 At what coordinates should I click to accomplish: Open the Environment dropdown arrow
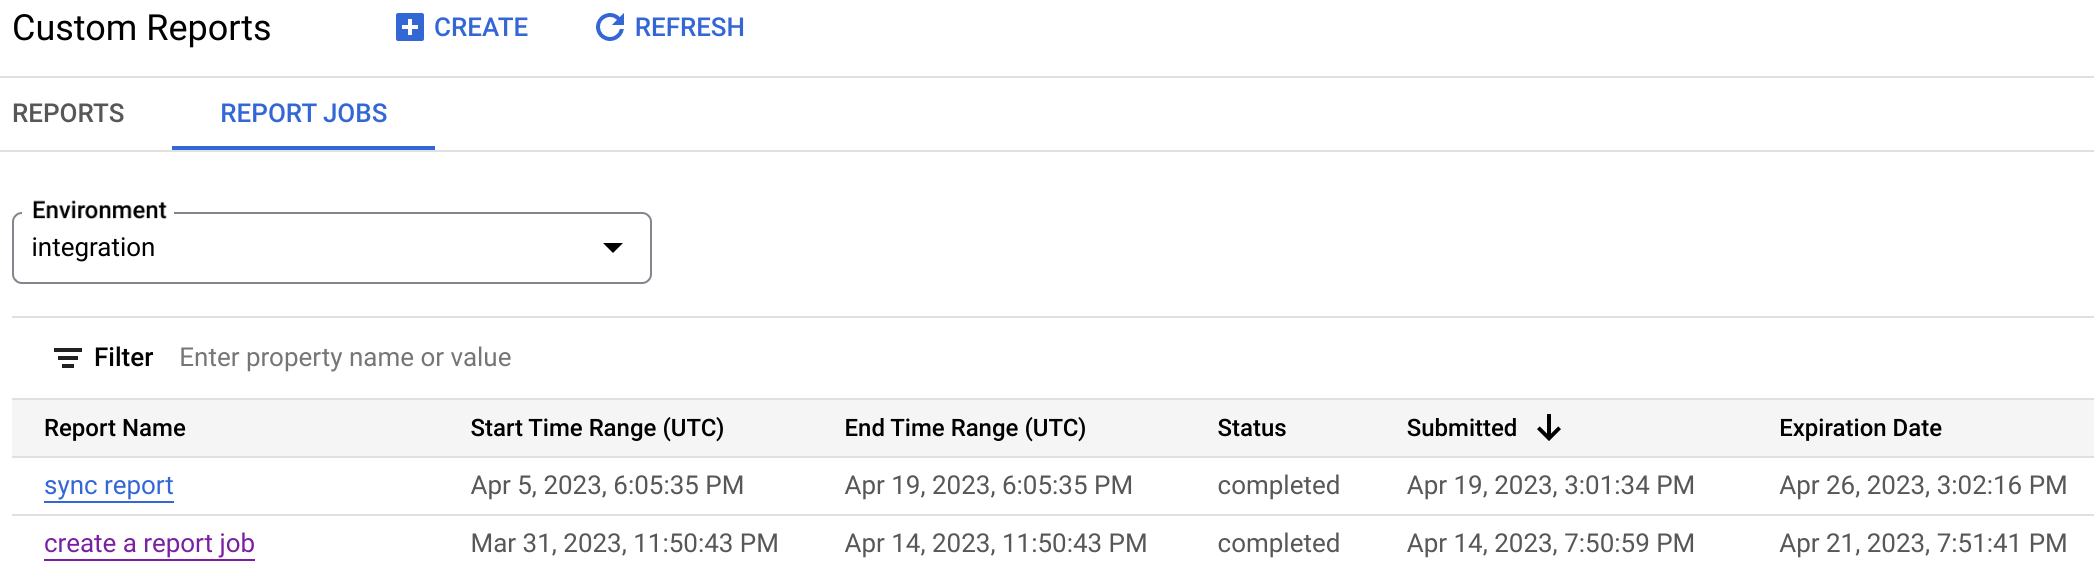pyautogui.click(x=613, y=248)
